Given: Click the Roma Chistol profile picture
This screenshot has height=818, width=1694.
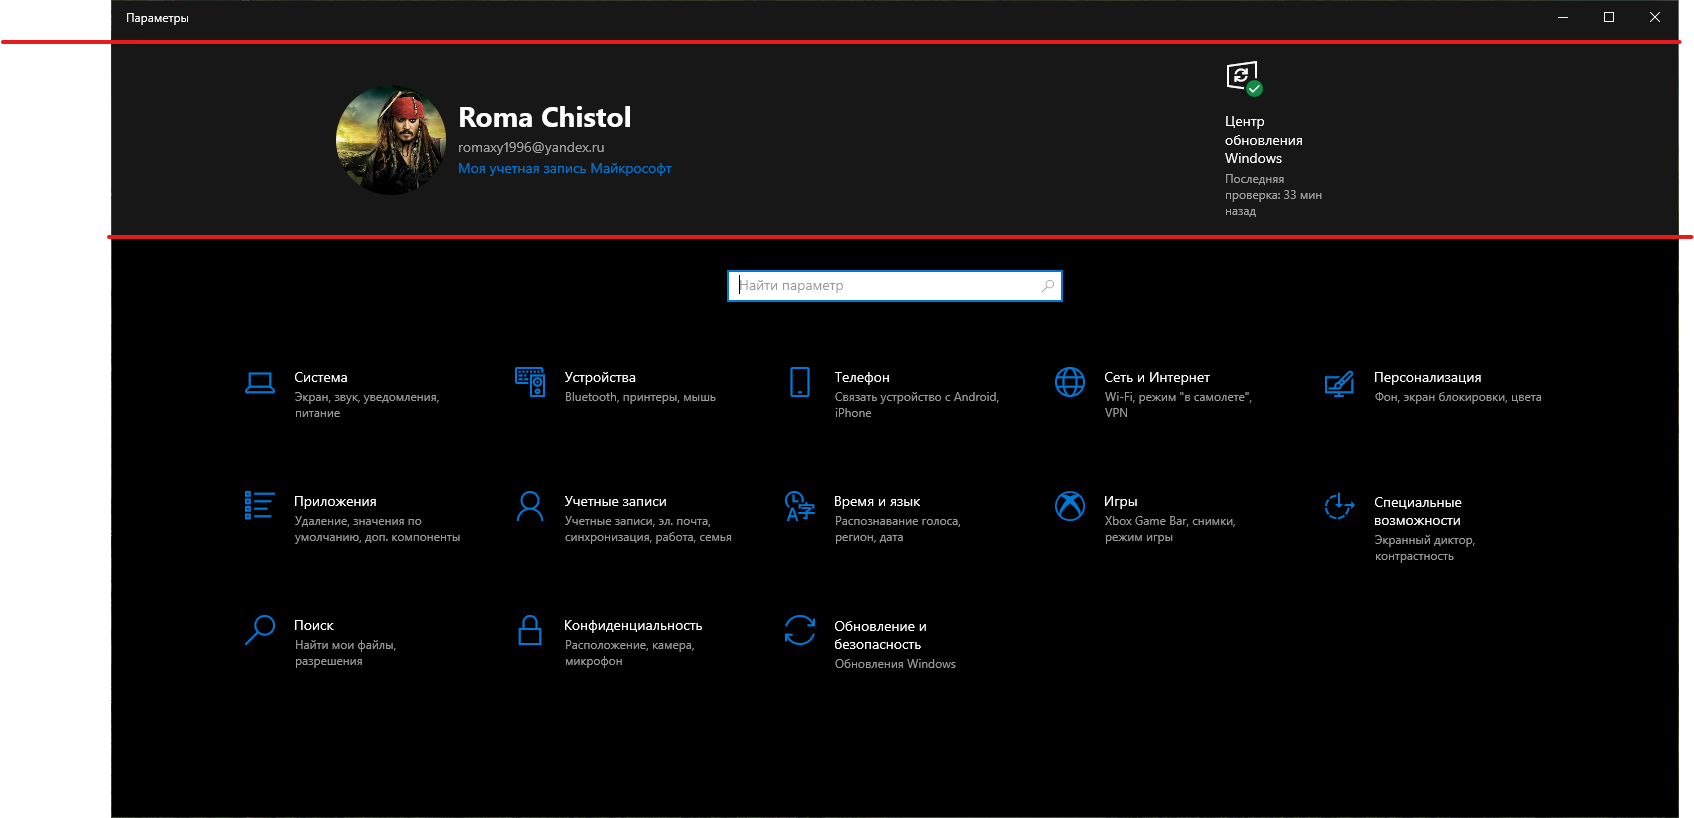Looking at the screenshot, I should click(391, 140).
